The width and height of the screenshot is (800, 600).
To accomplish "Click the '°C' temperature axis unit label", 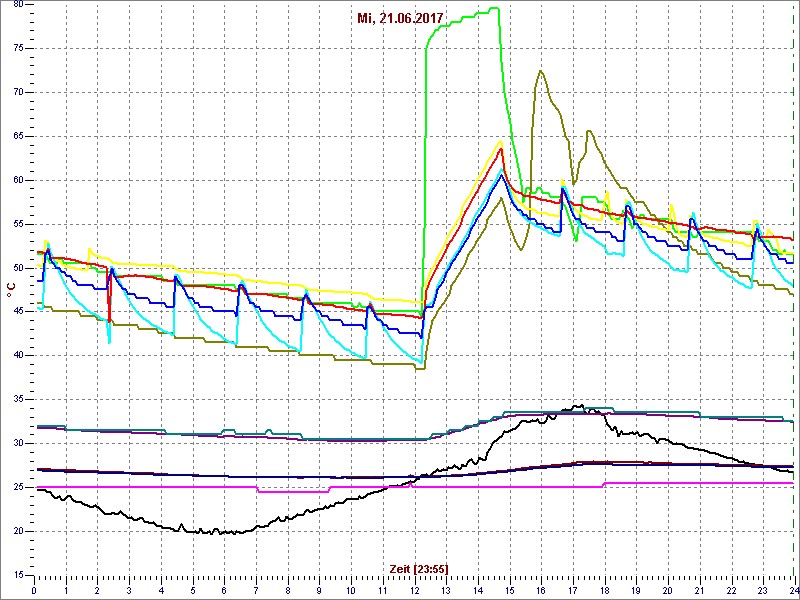I will click(11, 289).
